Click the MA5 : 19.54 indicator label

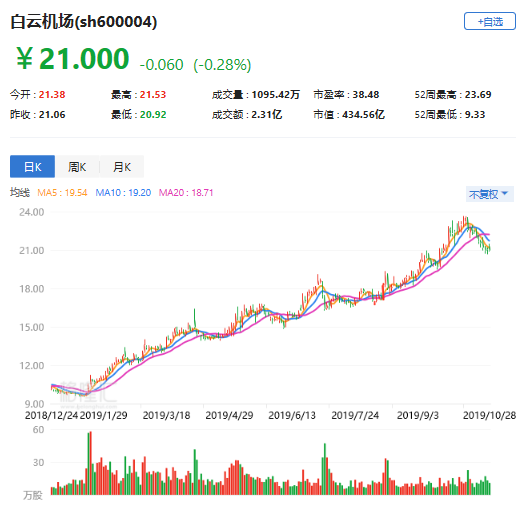[62, 193]
